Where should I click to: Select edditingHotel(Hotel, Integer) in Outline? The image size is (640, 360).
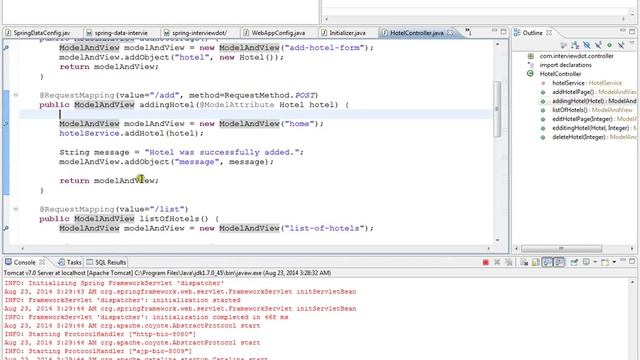tap(594, 128)
